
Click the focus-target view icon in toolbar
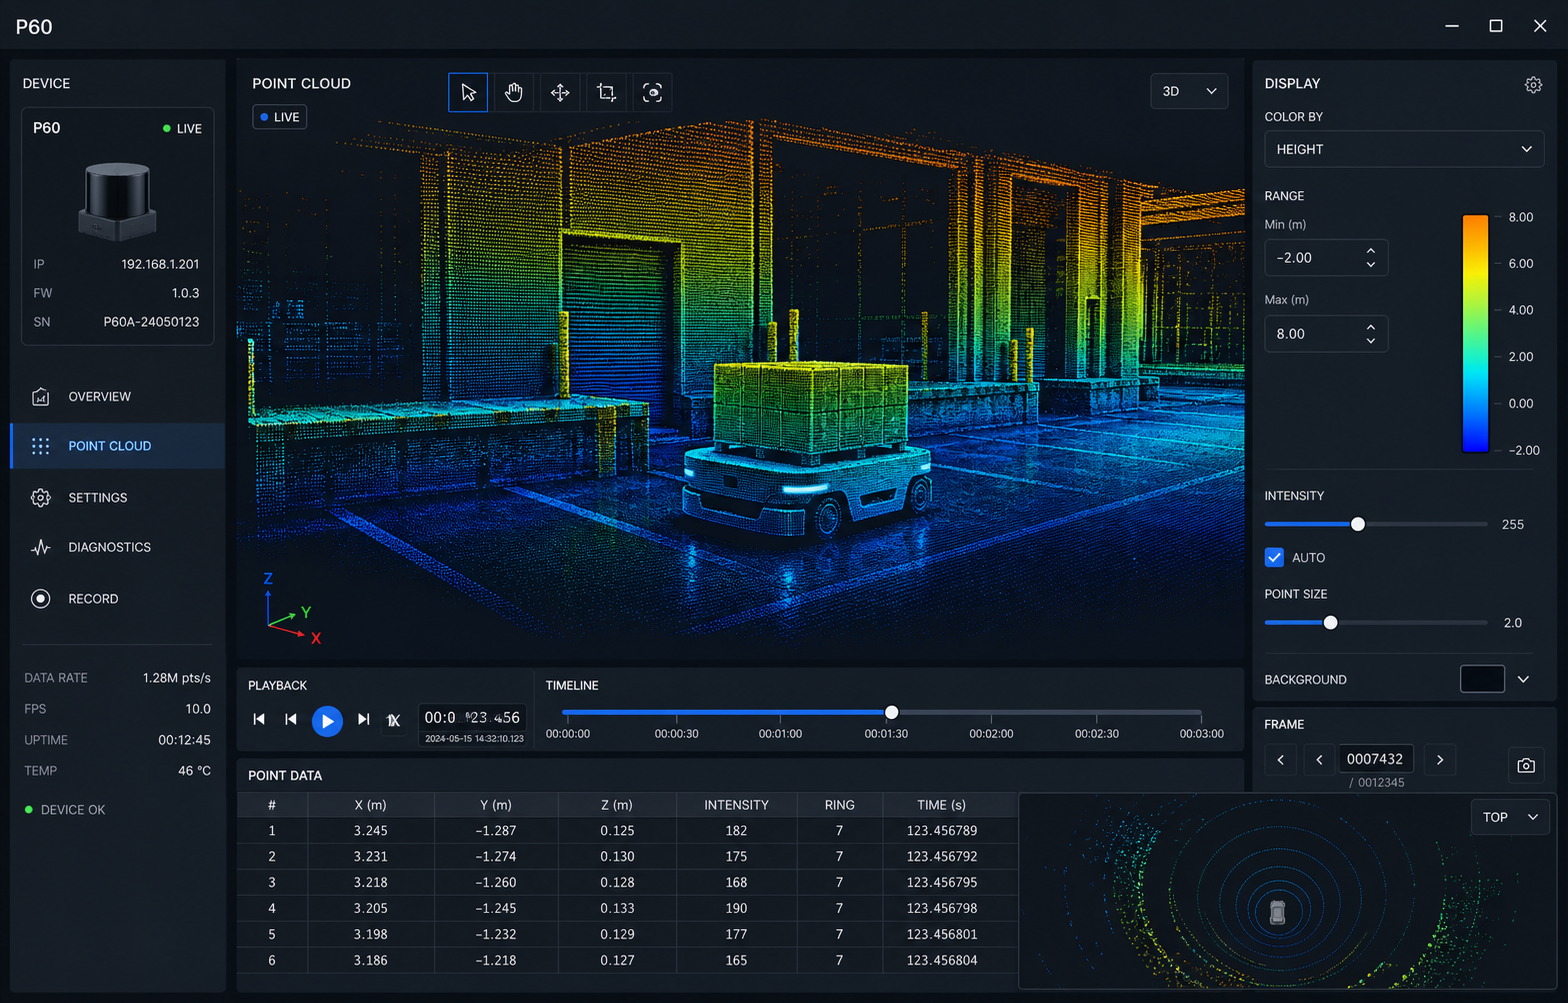coord(652,92)
